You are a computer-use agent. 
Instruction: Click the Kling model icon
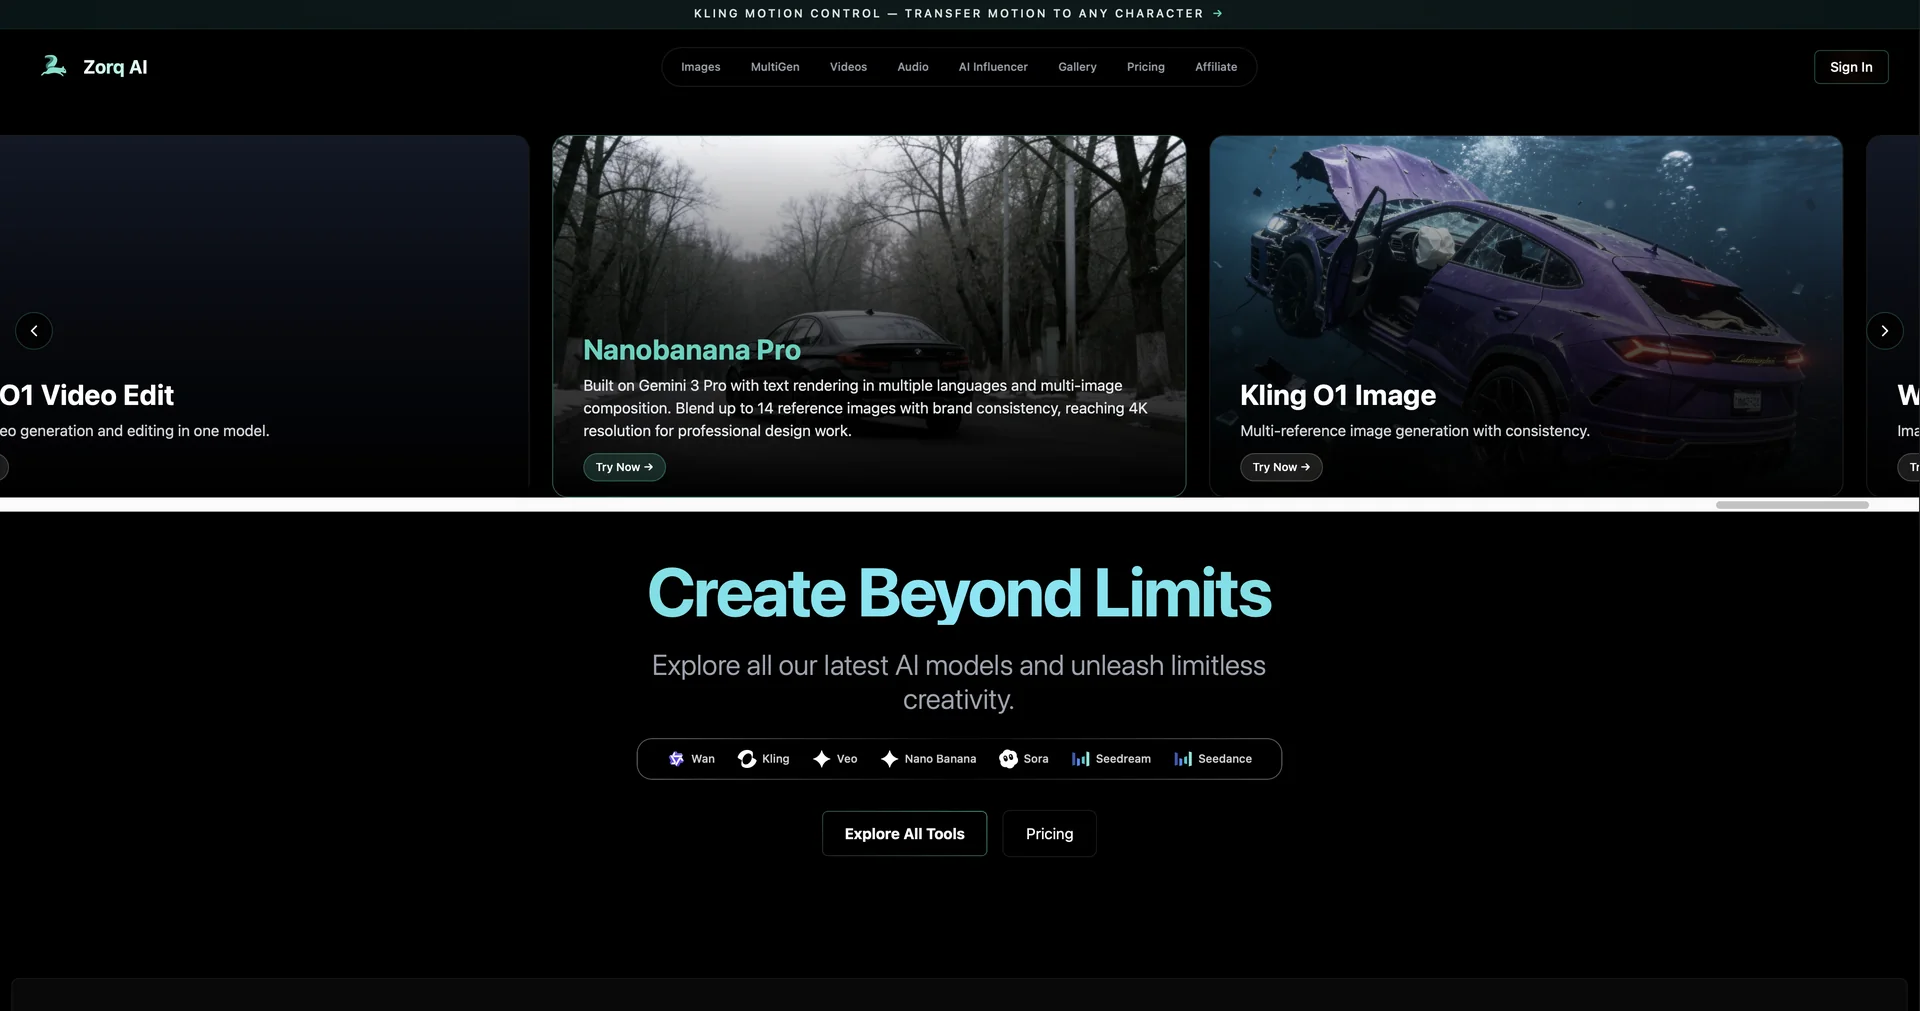(x=747, y=759)
